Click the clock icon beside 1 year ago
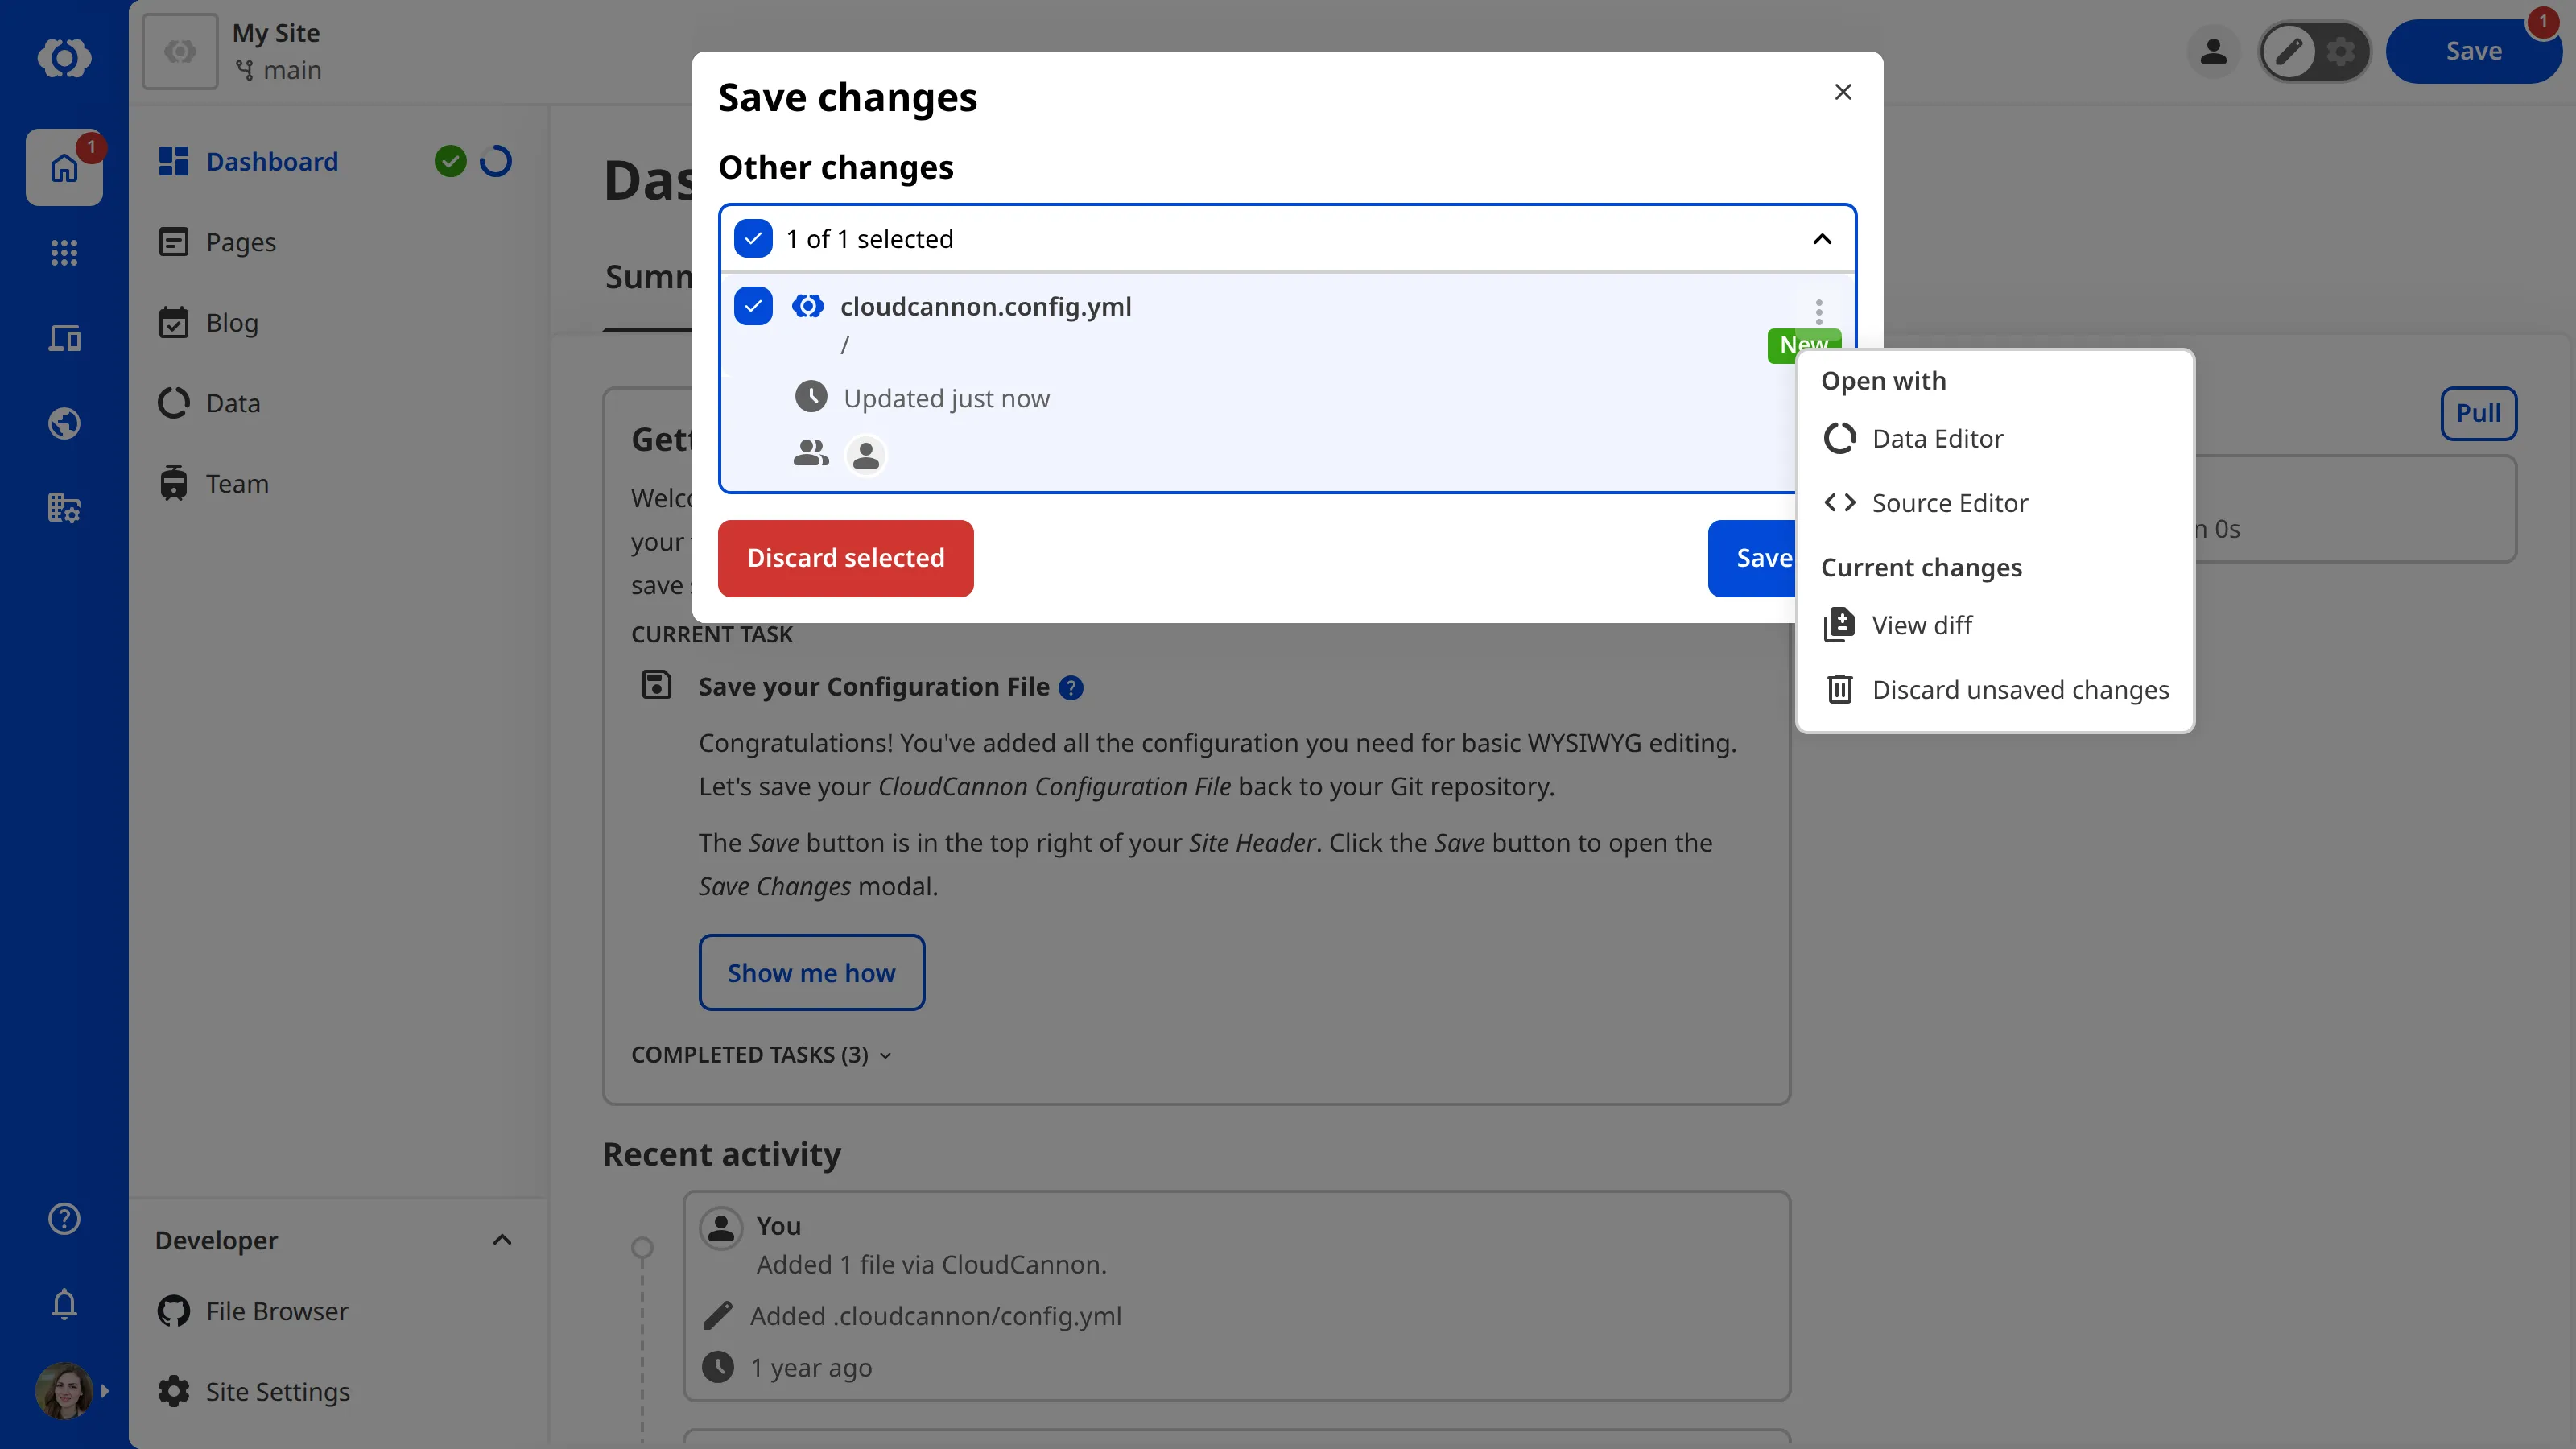The image size is (2576, 1449). (x=718, y=1367)
